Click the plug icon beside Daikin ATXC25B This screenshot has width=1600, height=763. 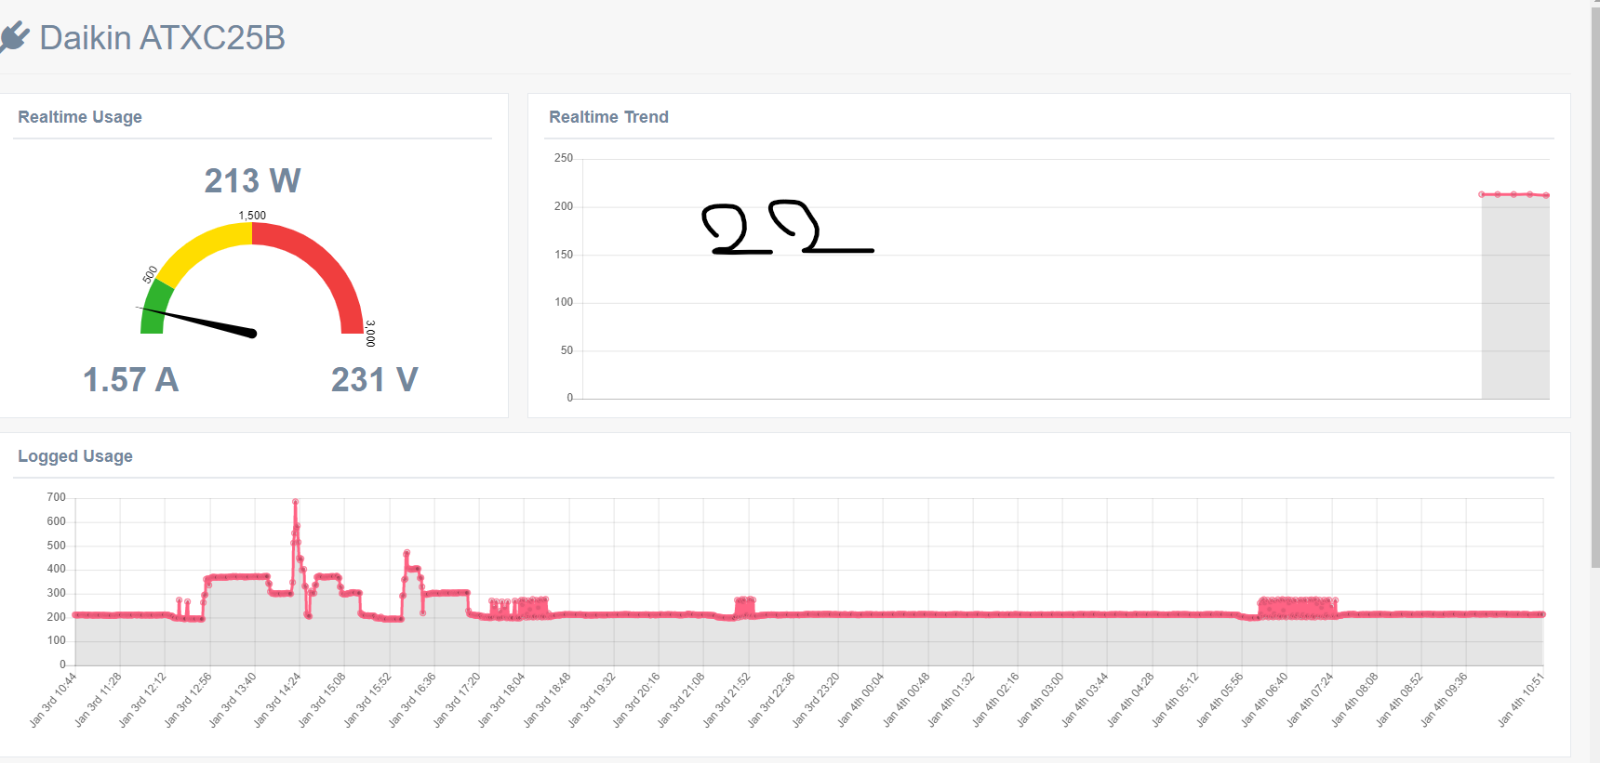[14, 38]
